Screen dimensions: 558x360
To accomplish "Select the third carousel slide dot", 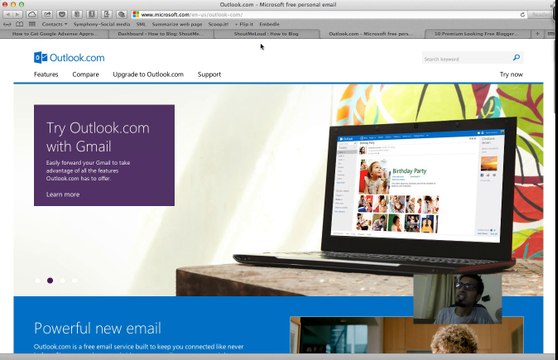I will (63, 280).
